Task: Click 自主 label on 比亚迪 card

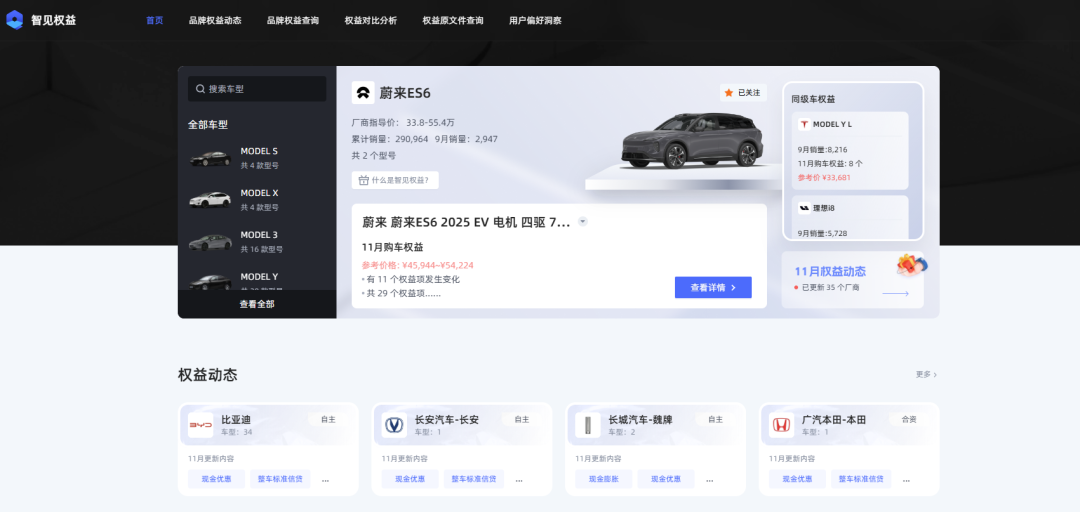Action: click(328, 419)
